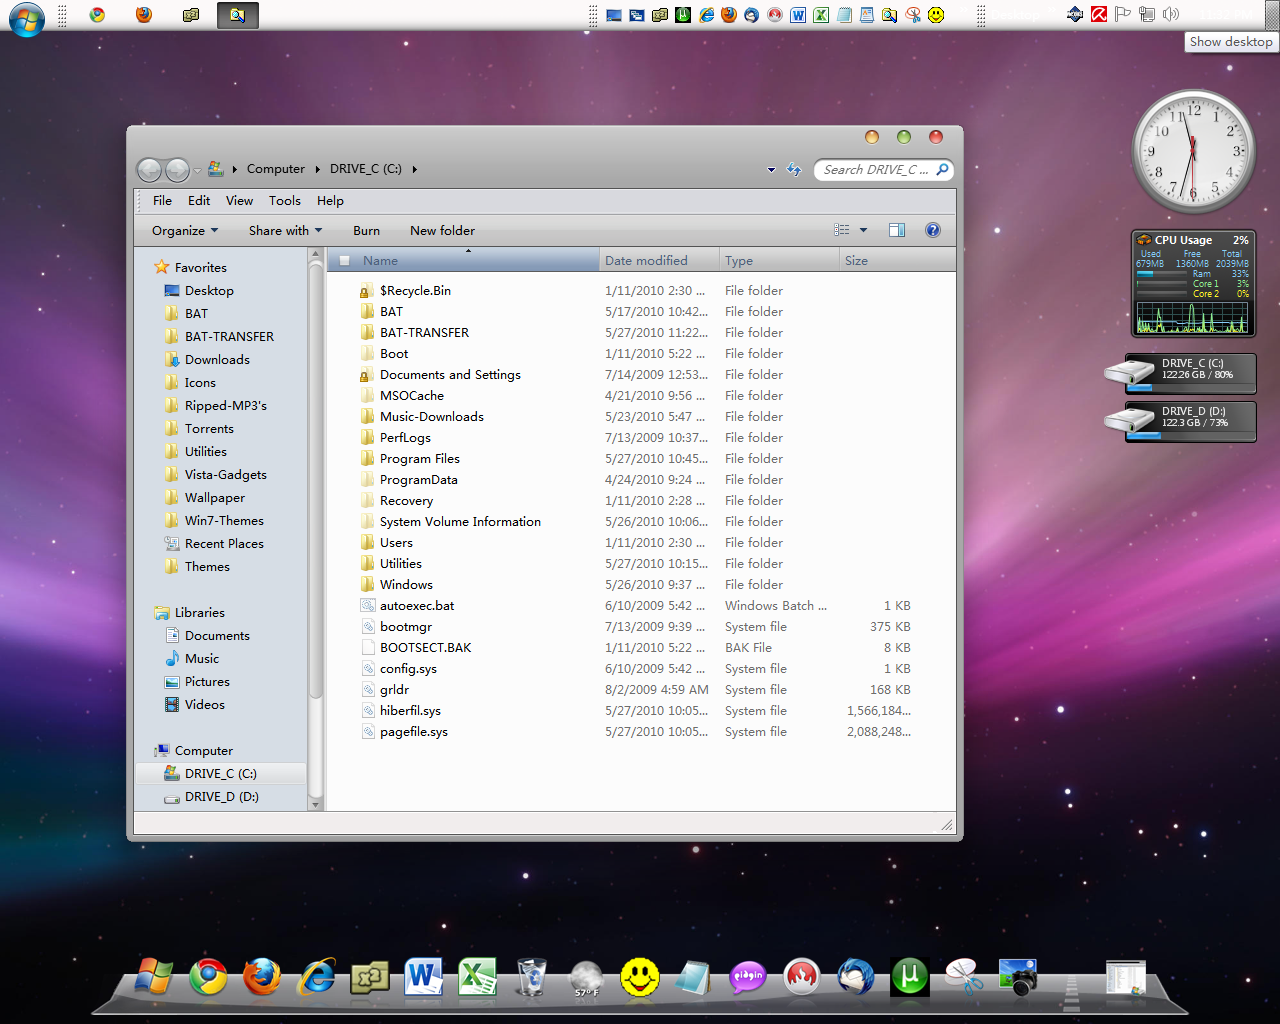
Task: Click the volume icon in the system tray
Action: [x=1172, y=14]
